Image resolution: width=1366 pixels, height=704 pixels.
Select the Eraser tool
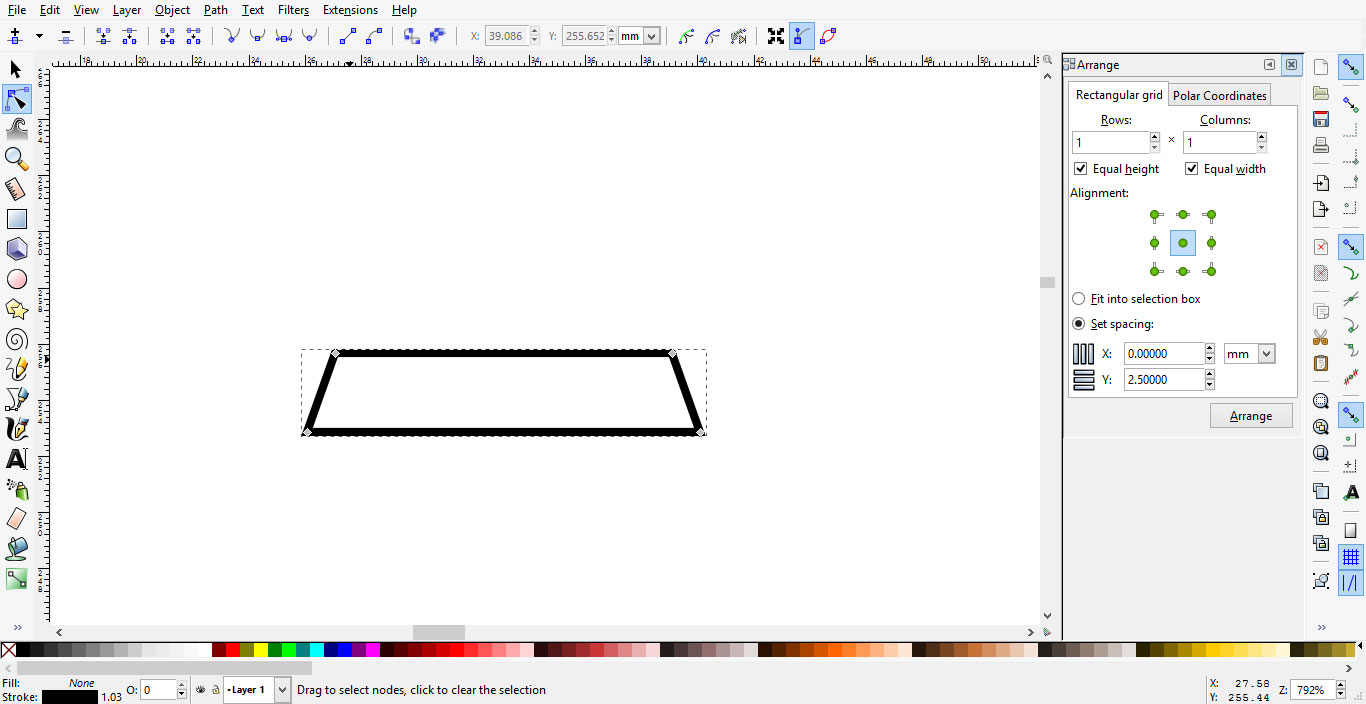[16, 519]
